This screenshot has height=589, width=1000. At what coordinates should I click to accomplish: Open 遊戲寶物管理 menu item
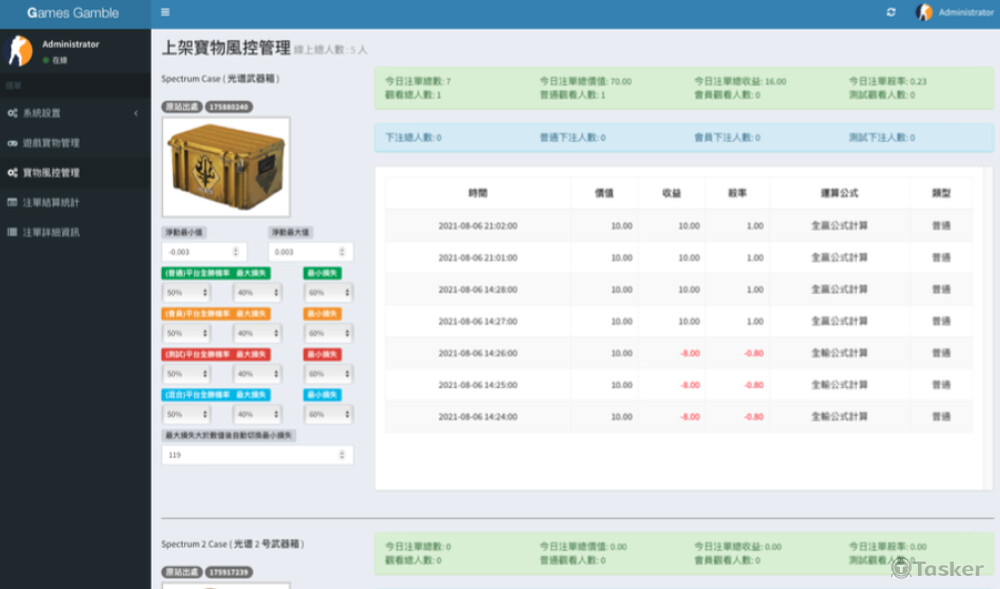click(51, 143)
